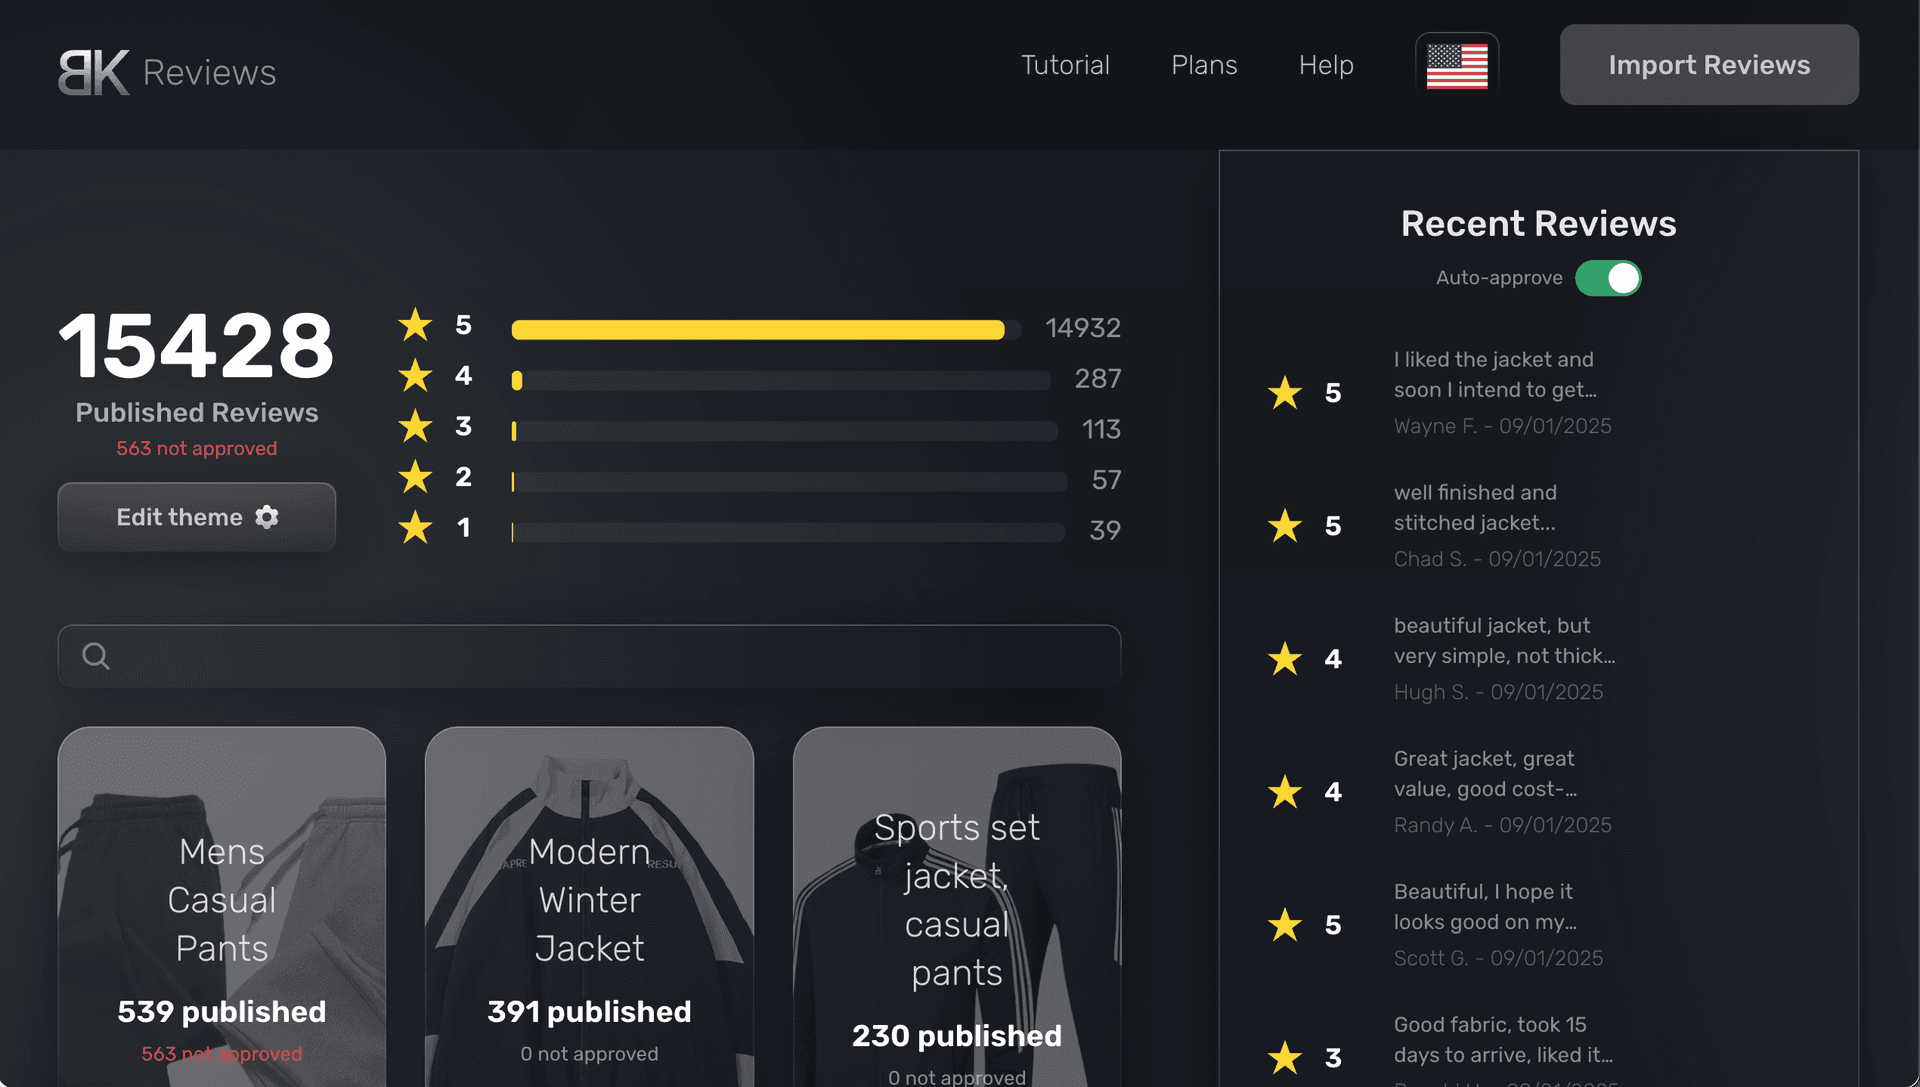The width and height of the screenshot is (1920, 1087).
Task: Click the Import Reviews button
Action: coord(1709,63)
